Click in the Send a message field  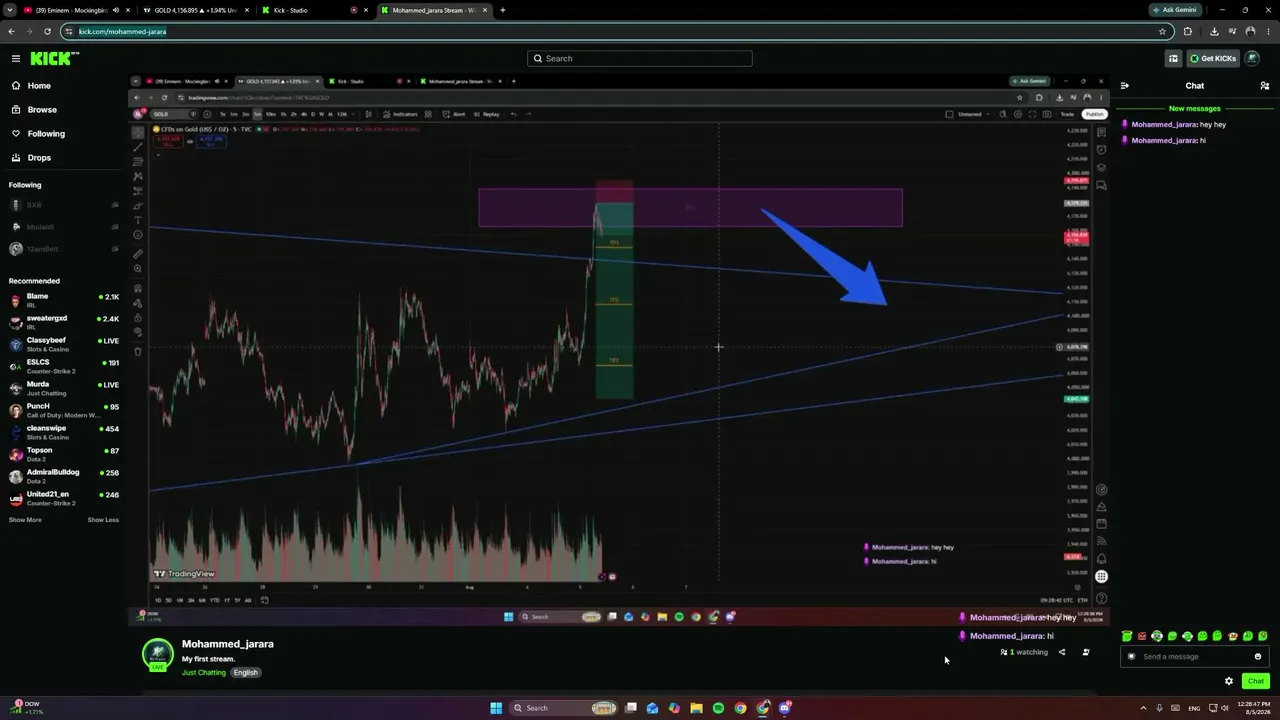click(1195, 657)
